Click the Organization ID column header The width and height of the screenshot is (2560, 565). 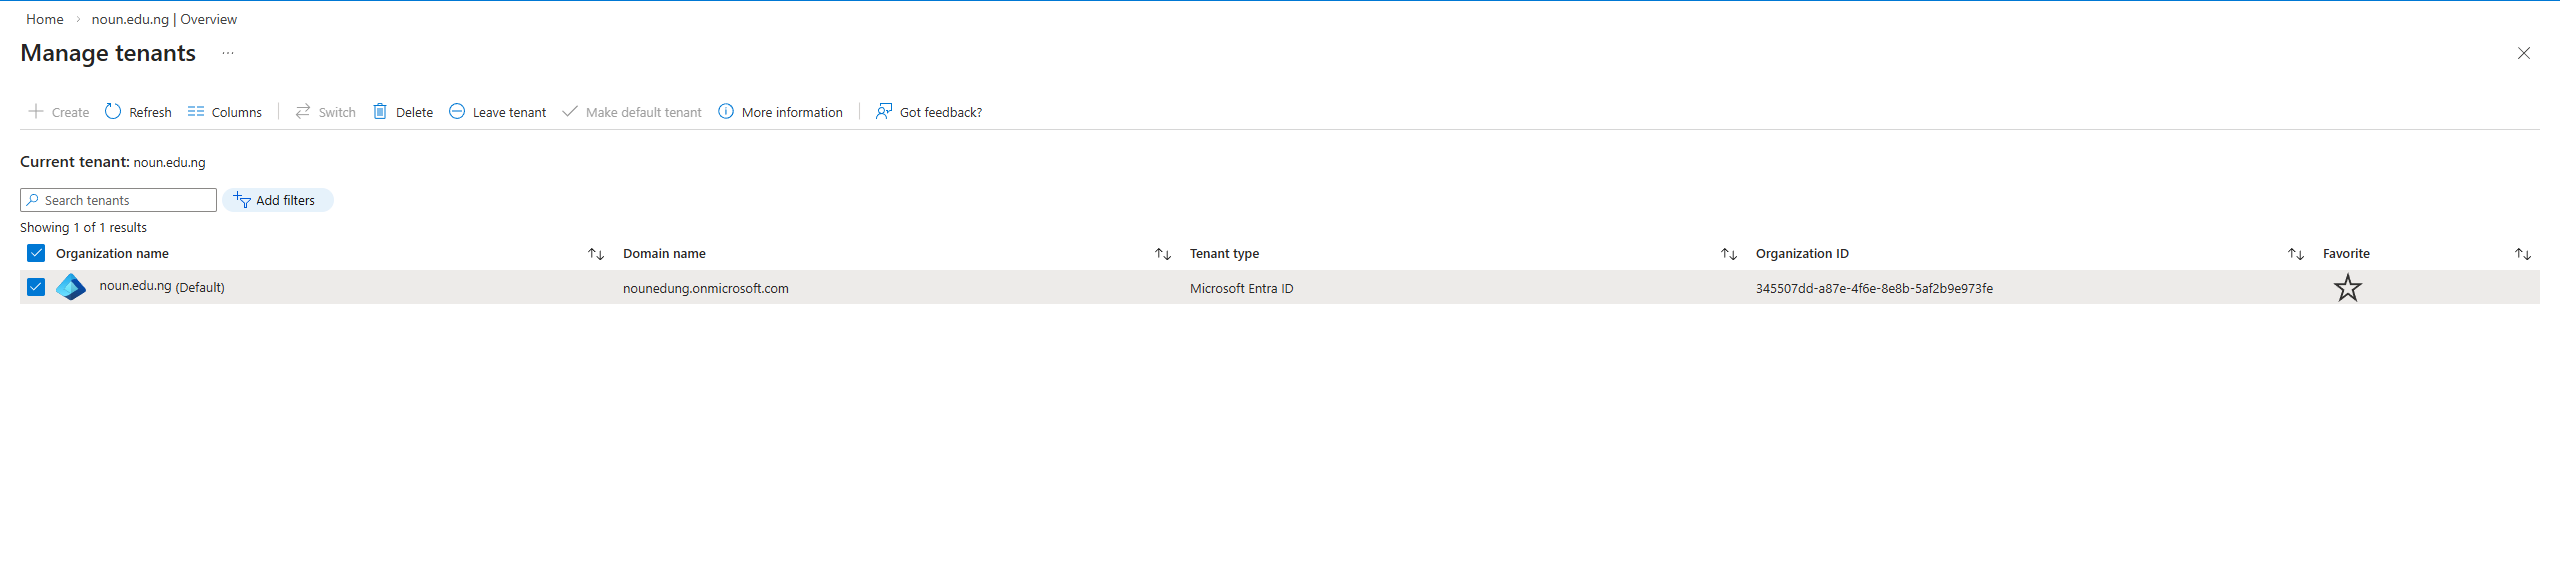pyautogui.click(x=1802, y=253)
